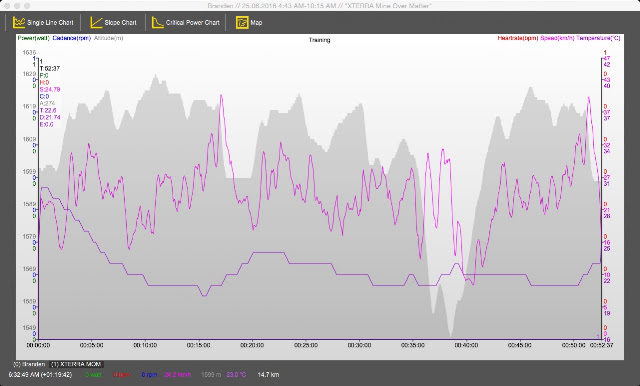640x386 pixels.
Task: Close the window with the title-bar button
Action: click(x=7, y=6)
